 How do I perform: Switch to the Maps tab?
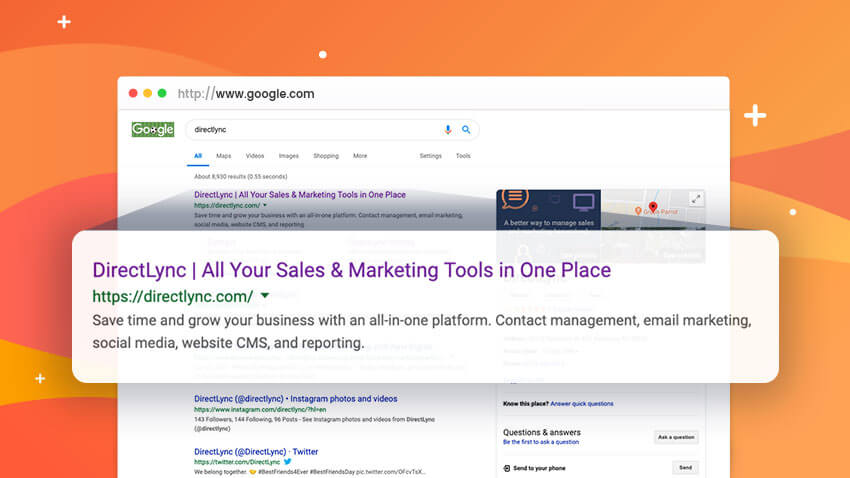tap(224, 156)
